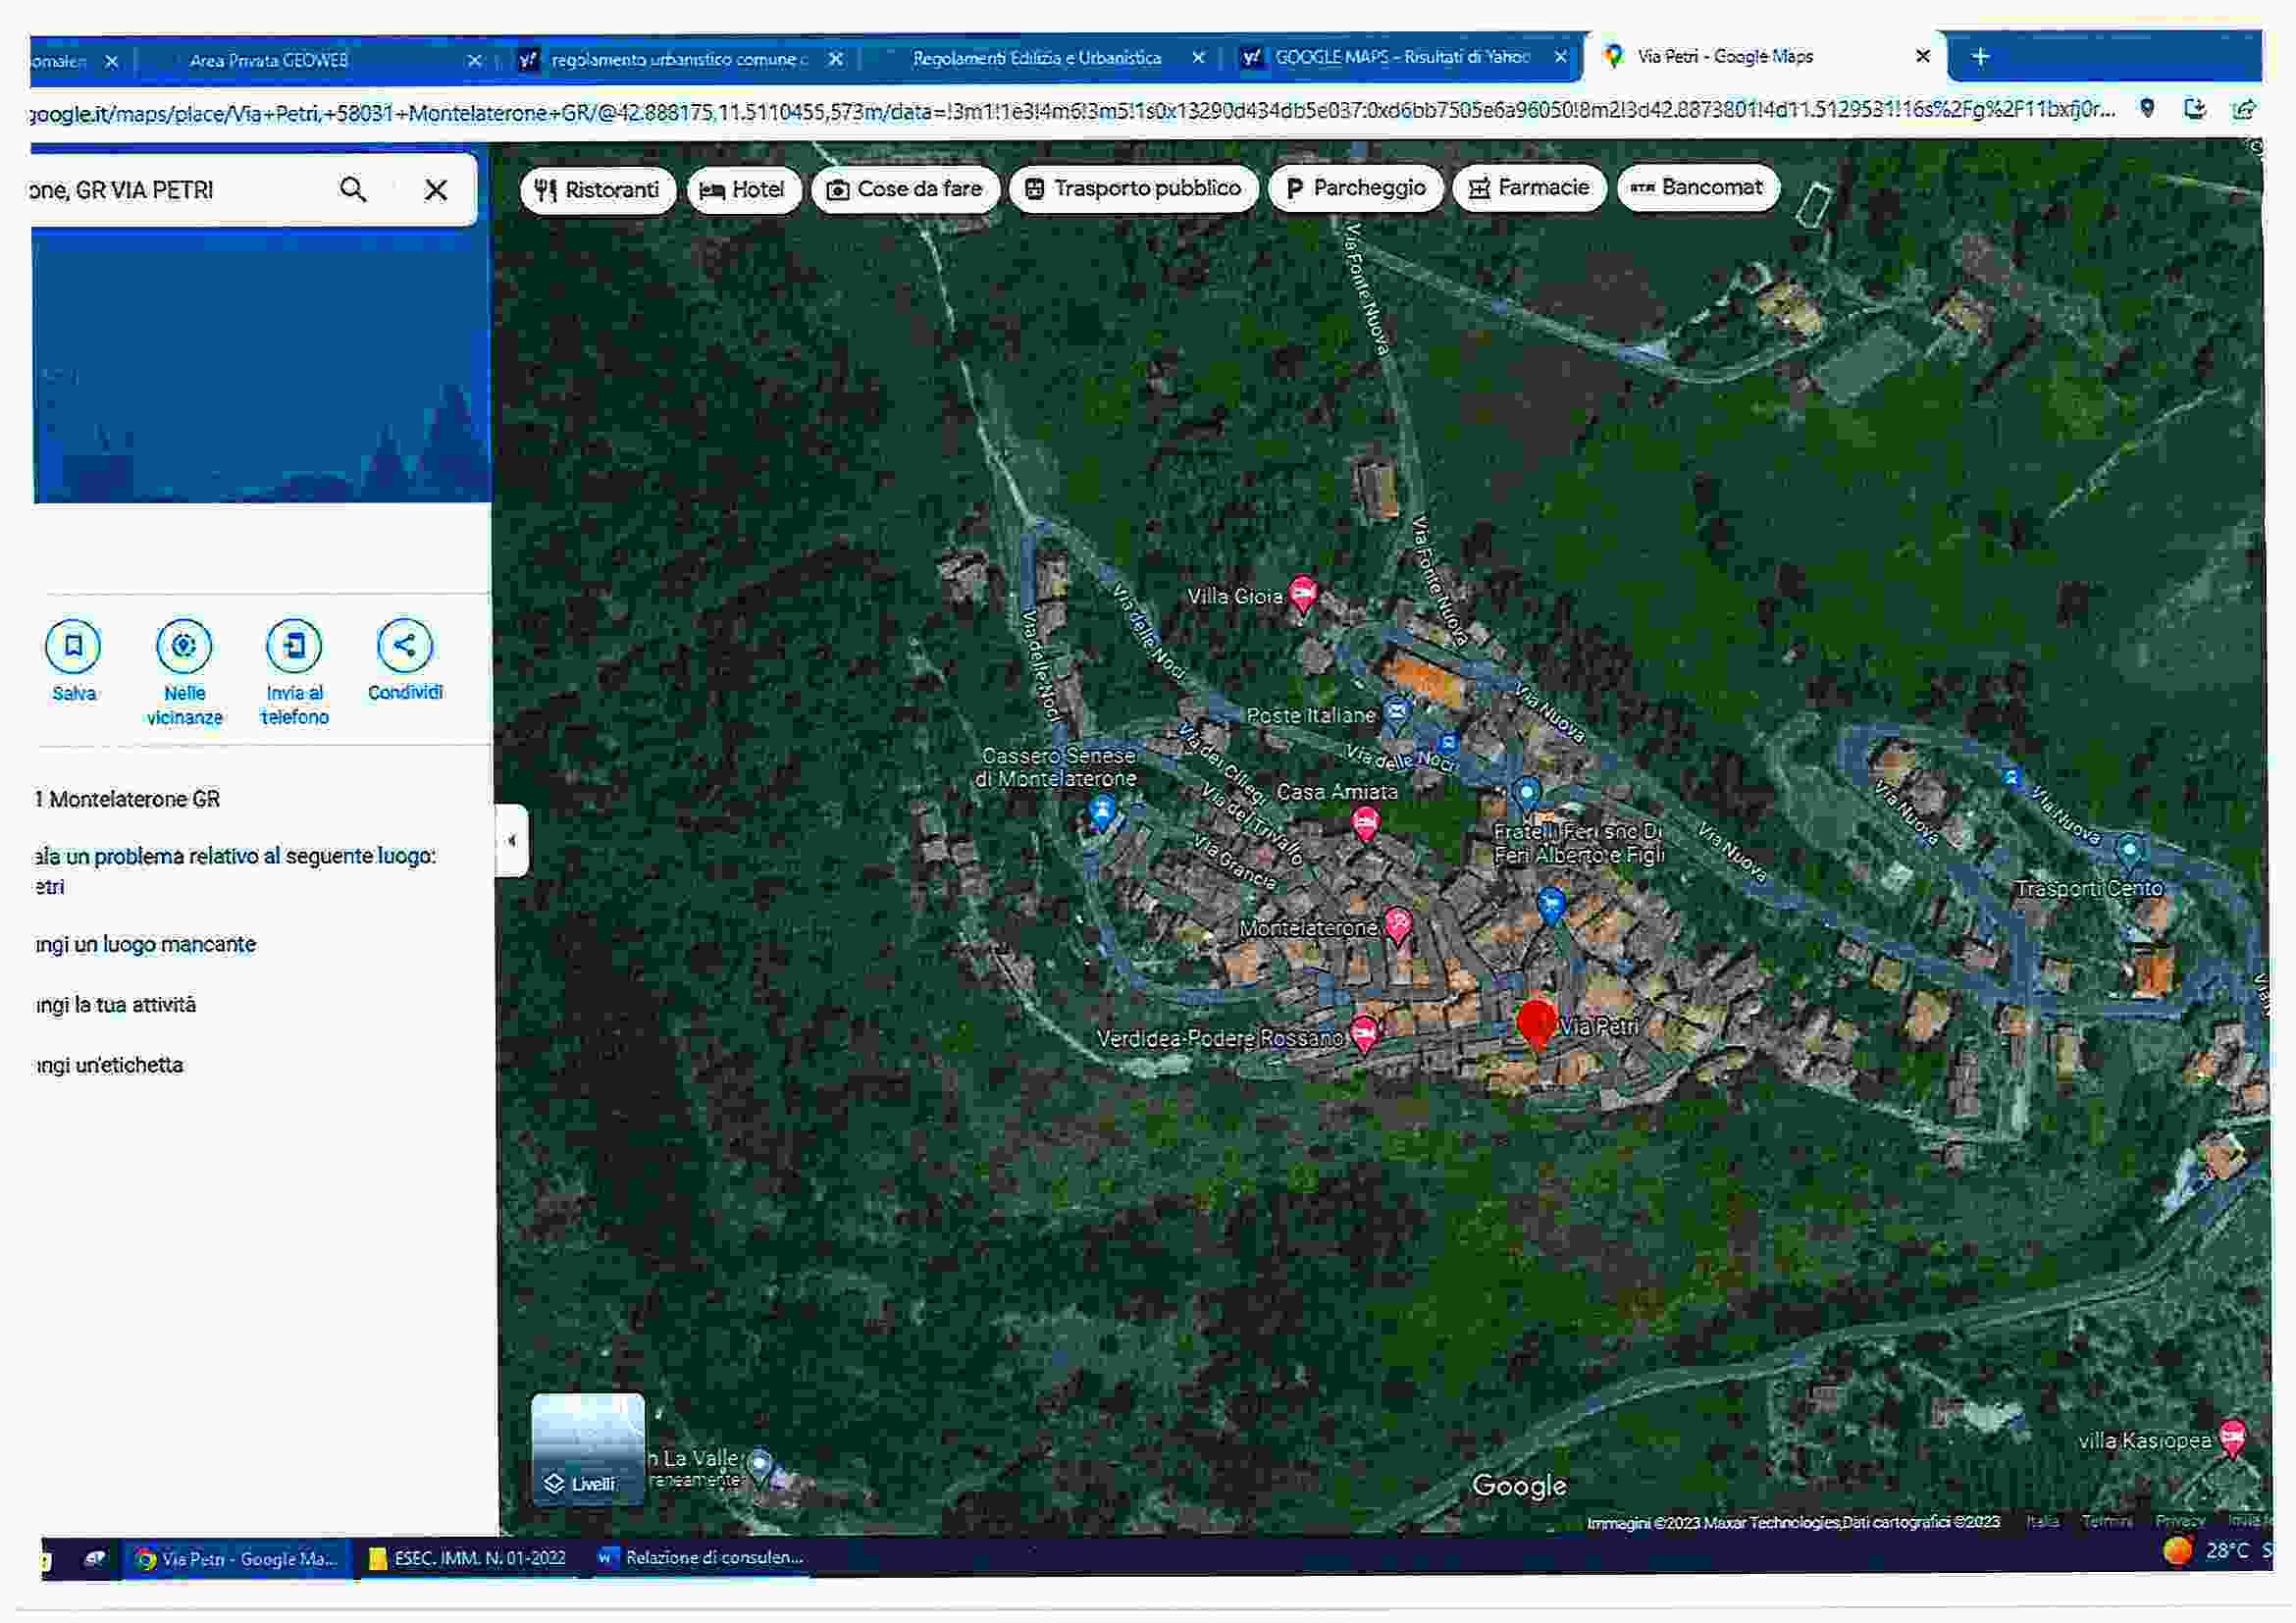Click the Villa Gioia hotel marker
This screenshot has width=2296, height=1623.
tap(1302, 594)
